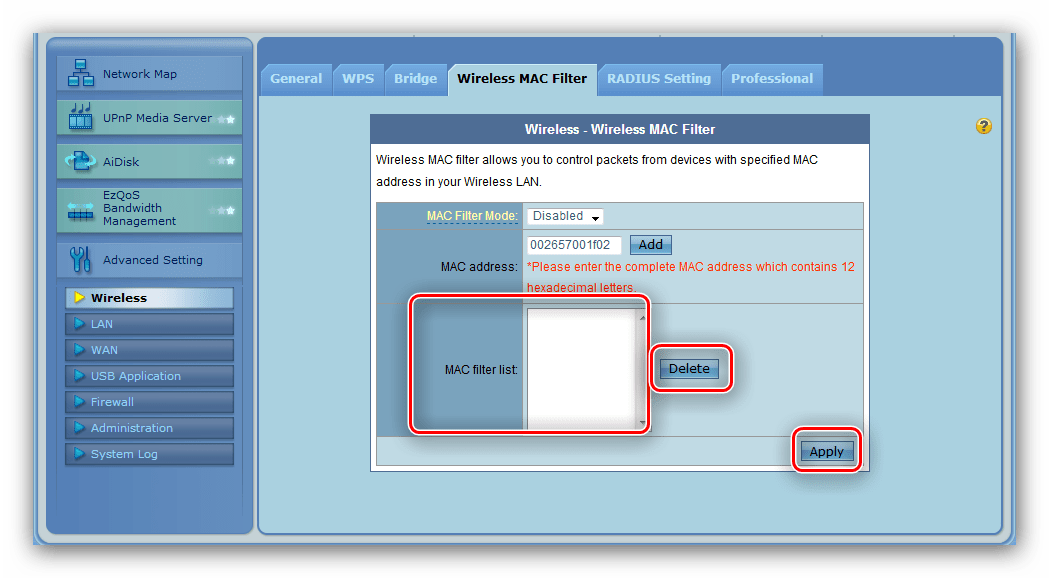
Task: Open UPnP Media Server icon
Action: pos(80,117)
